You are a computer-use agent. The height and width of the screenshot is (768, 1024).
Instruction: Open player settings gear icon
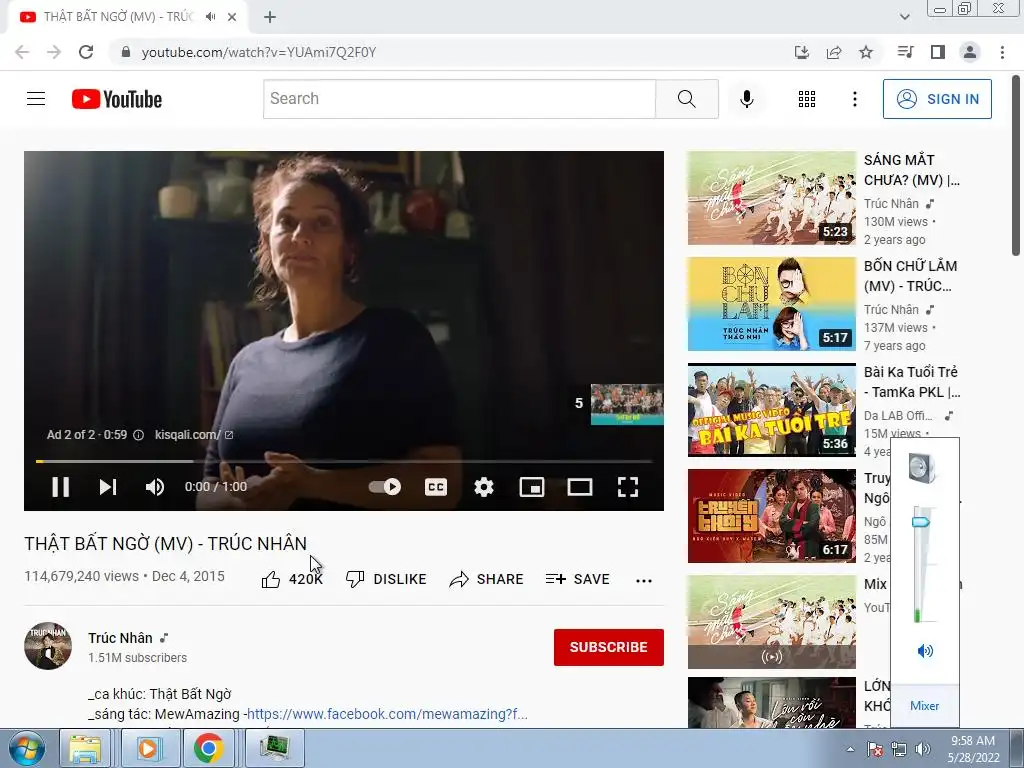pos(484,487)
